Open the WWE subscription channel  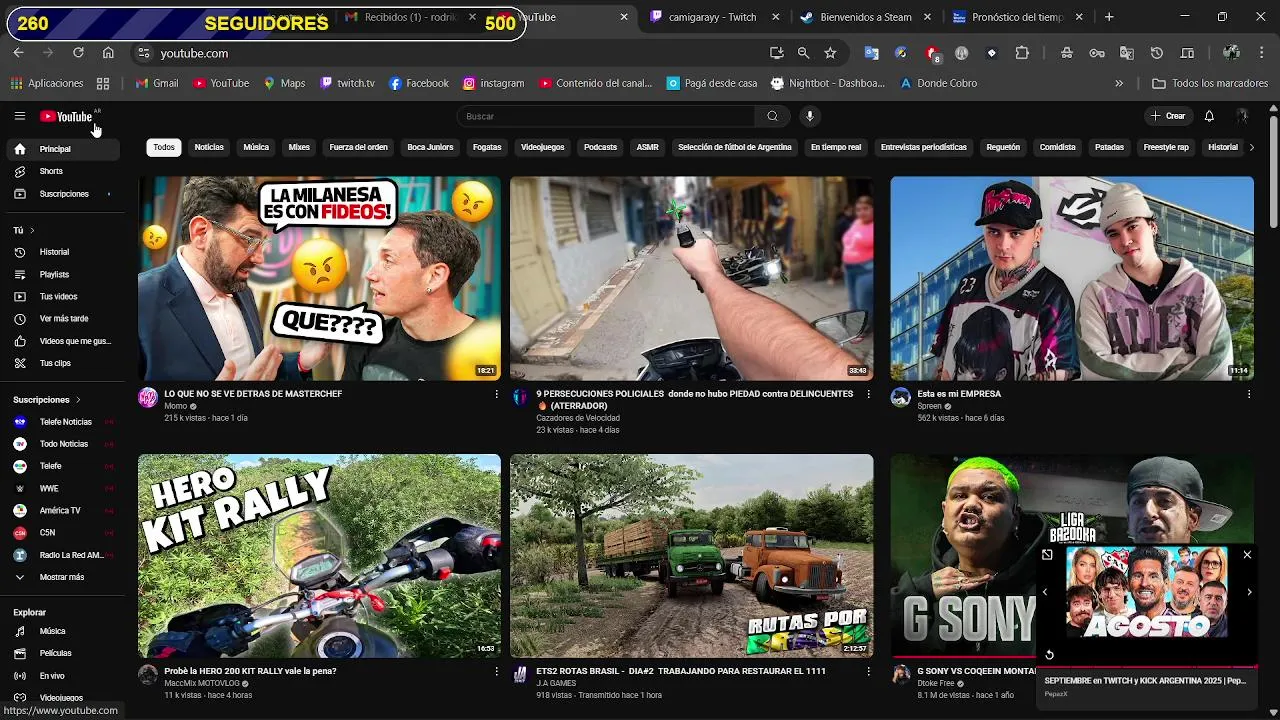coord(63,488)
